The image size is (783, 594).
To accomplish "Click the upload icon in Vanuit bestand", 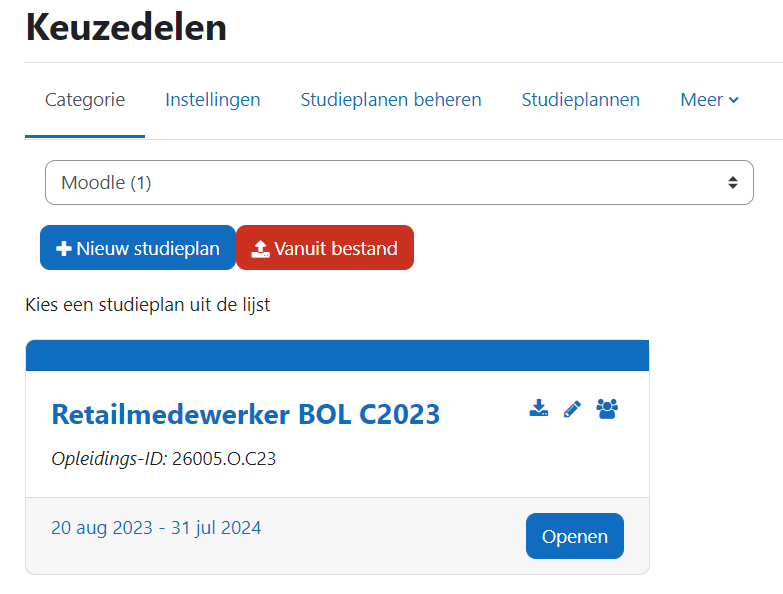I will (x=260, y=249).
